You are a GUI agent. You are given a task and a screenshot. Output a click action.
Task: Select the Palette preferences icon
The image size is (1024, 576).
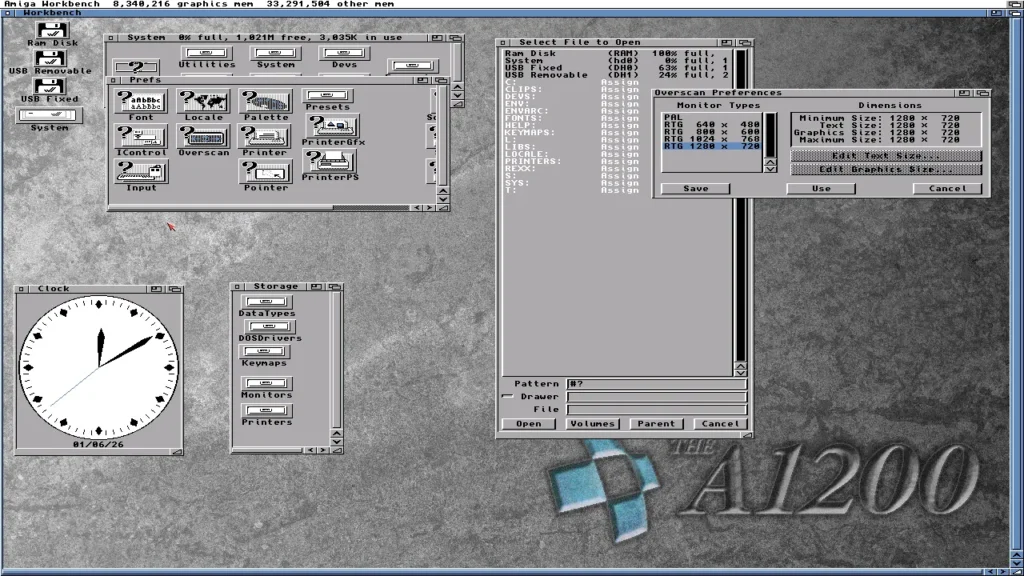point(266,105)
